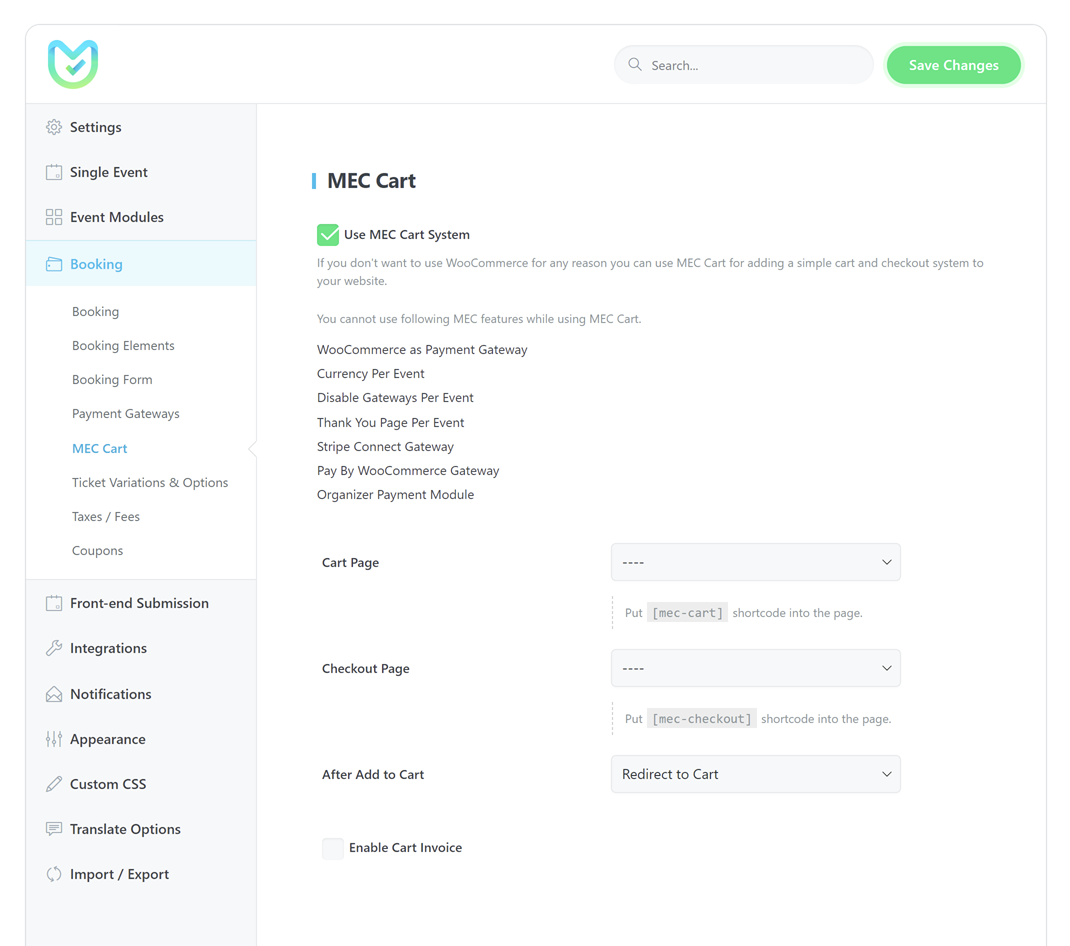The width and height of the screenshot is (1070, 946).
Task: Click the Notifications envelope icon
Action: tap(54, 694)
